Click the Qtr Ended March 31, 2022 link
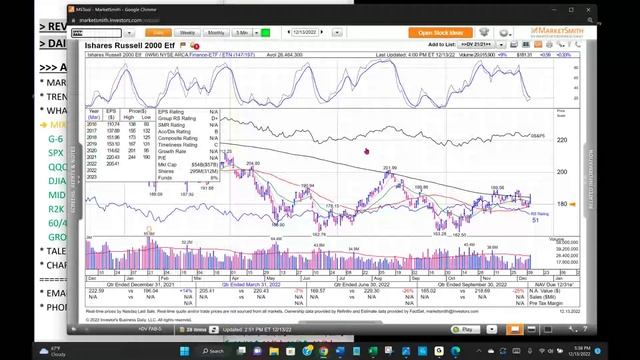 [251, 284]
